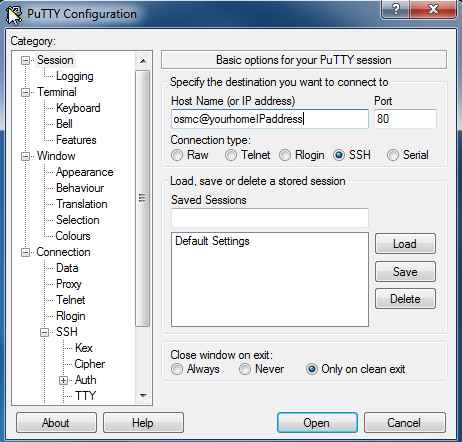
Task: Open the Terminal category
Action: (x=57, y=92)
